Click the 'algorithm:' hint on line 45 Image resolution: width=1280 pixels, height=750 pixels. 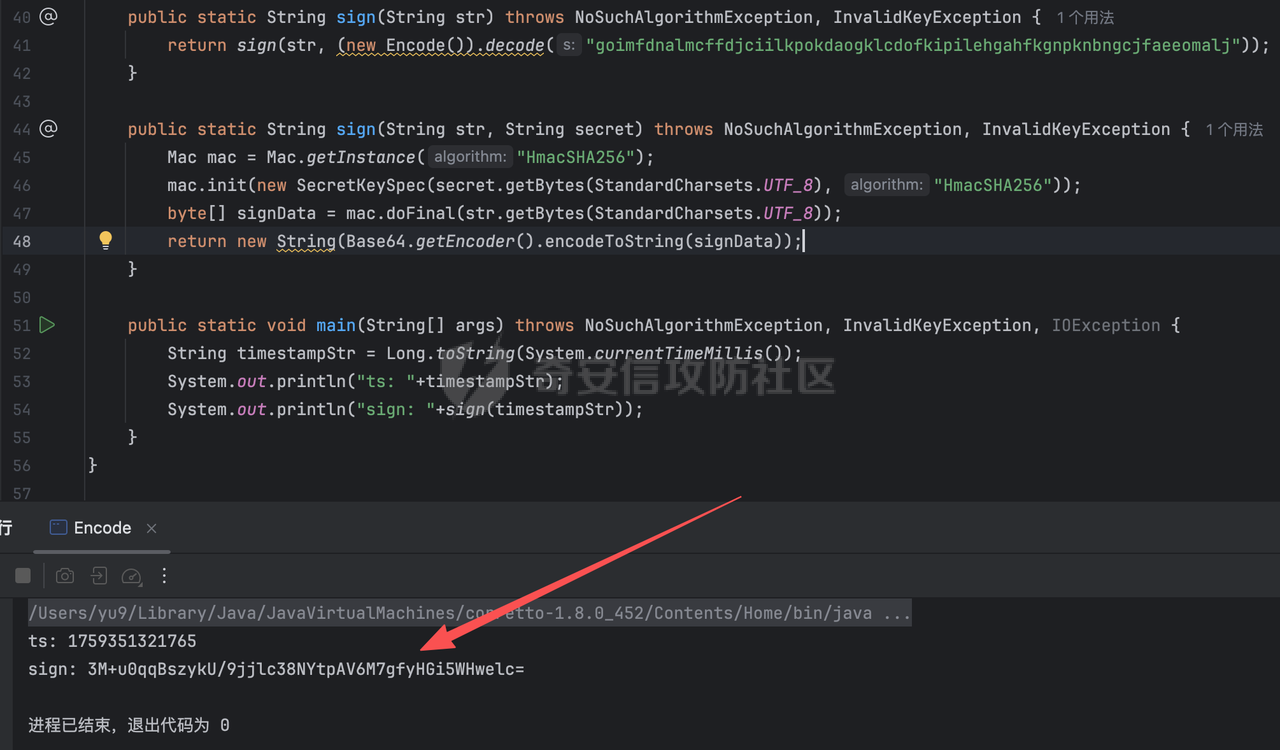tap(469, 157)
